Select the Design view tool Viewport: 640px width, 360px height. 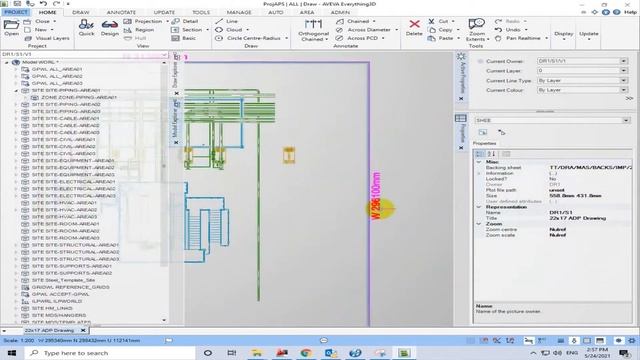110,28
